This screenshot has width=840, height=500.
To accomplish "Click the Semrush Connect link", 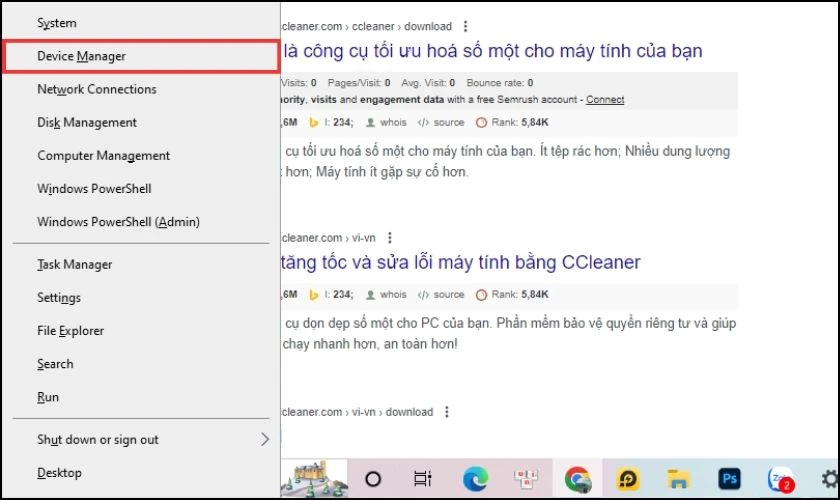I will pyautogui.click(x=605, y=100).
